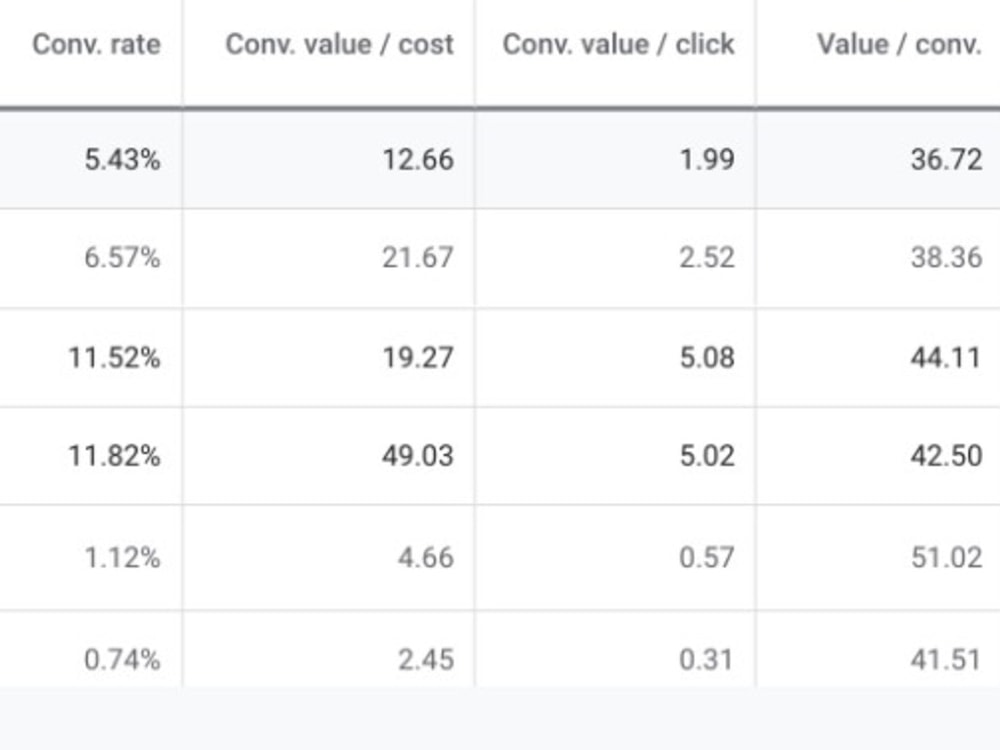The image size is (1000, 750).
Task: Click the 1.99 value per click cell
Action: [x=707, y=159]
